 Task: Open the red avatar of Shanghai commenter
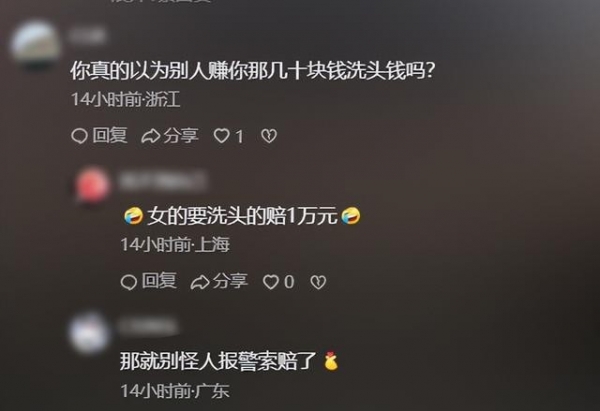(x=93, y=185)
